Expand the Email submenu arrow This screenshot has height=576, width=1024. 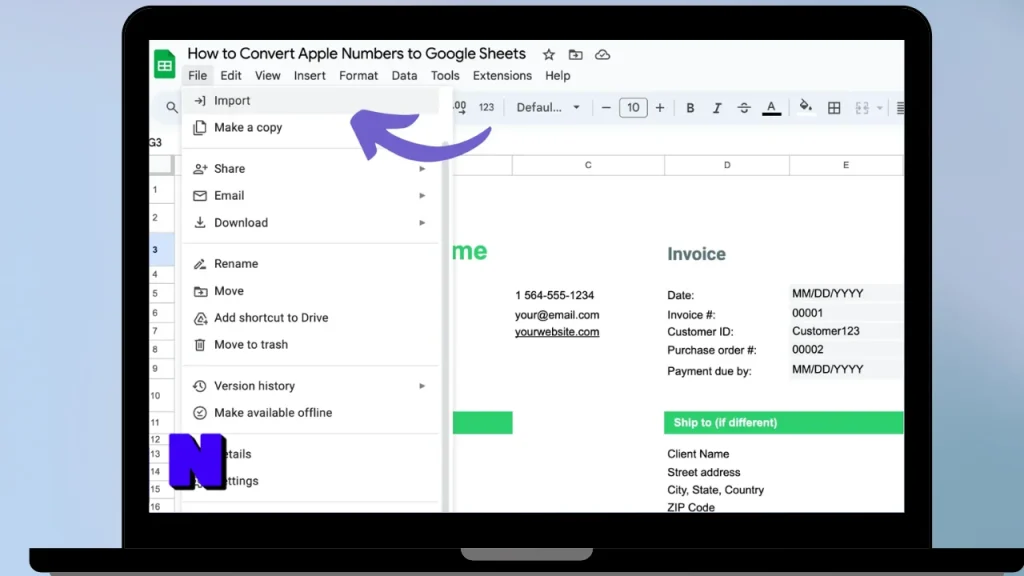(422, 196)
